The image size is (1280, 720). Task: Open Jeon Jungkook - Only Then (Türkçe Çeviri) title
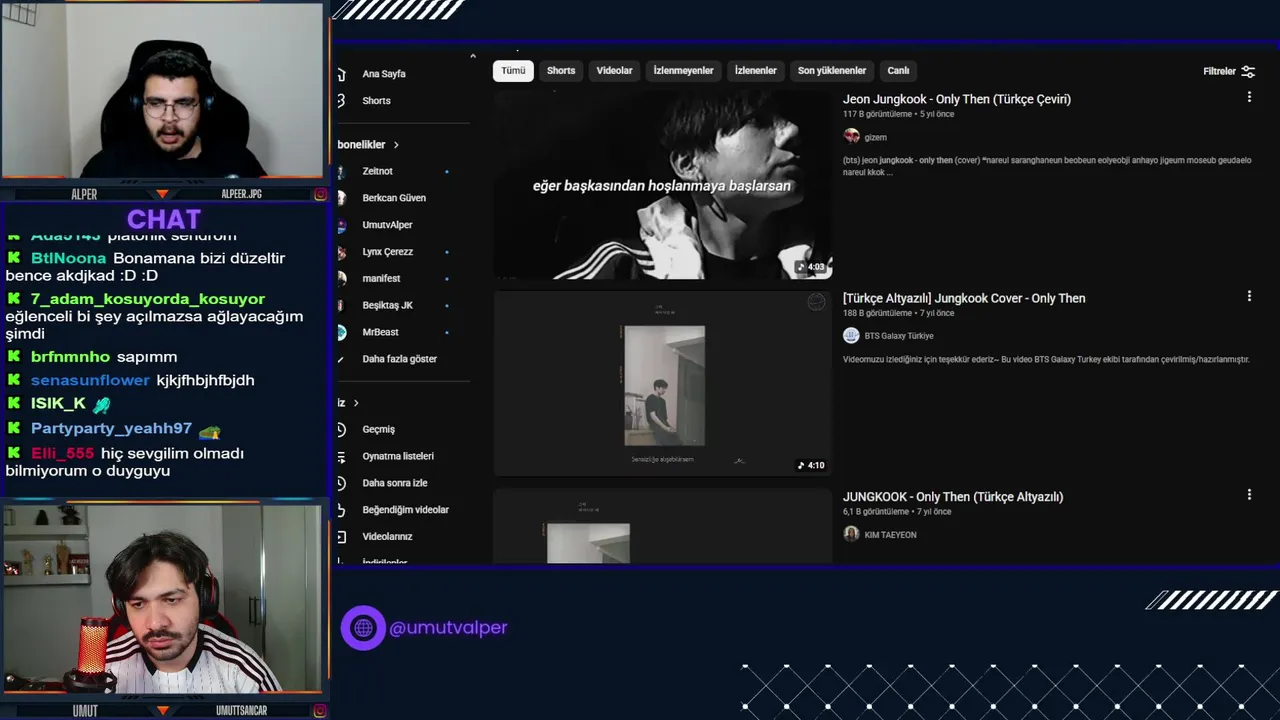pos(957,99)
